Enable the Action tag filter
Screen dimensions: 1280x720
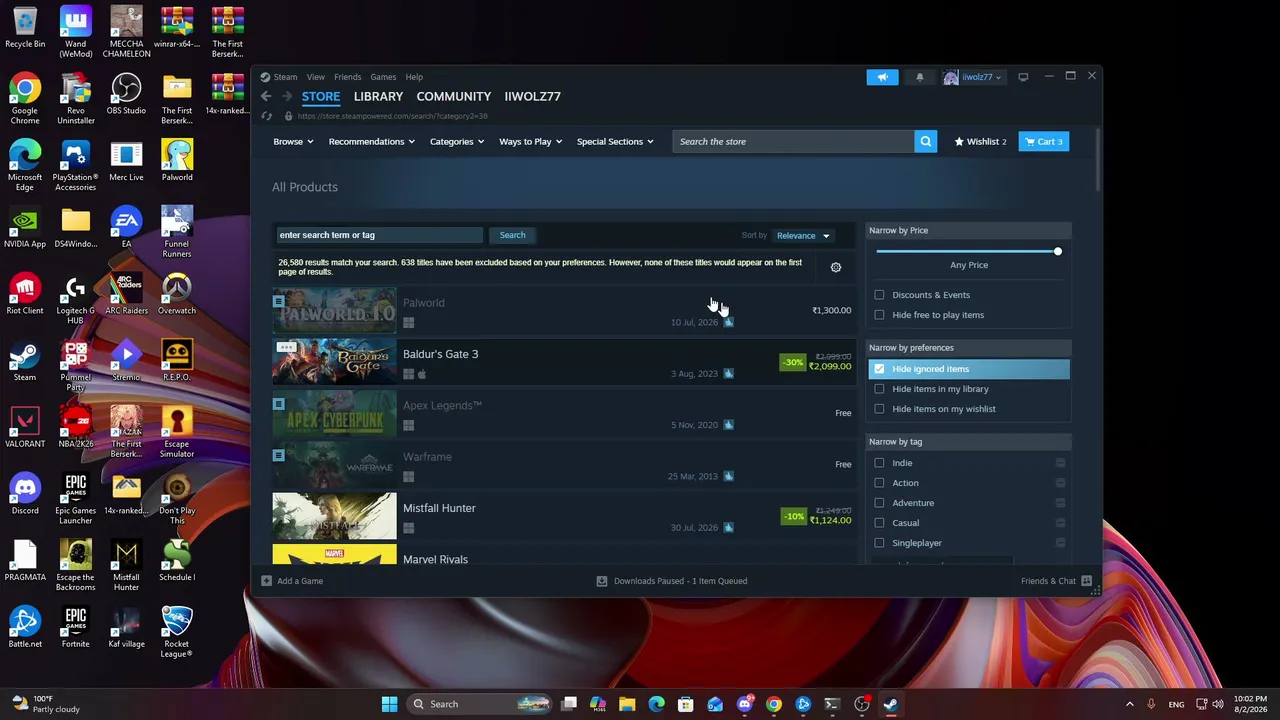[x=879, y=483]
